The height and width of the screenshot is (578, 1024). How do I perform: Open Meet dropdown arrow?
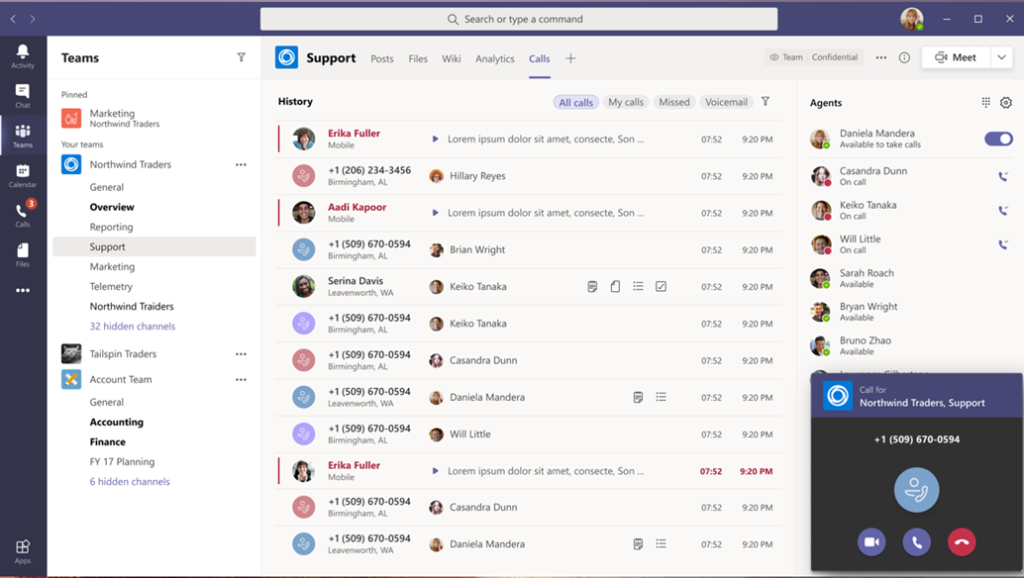[1002, 57]
